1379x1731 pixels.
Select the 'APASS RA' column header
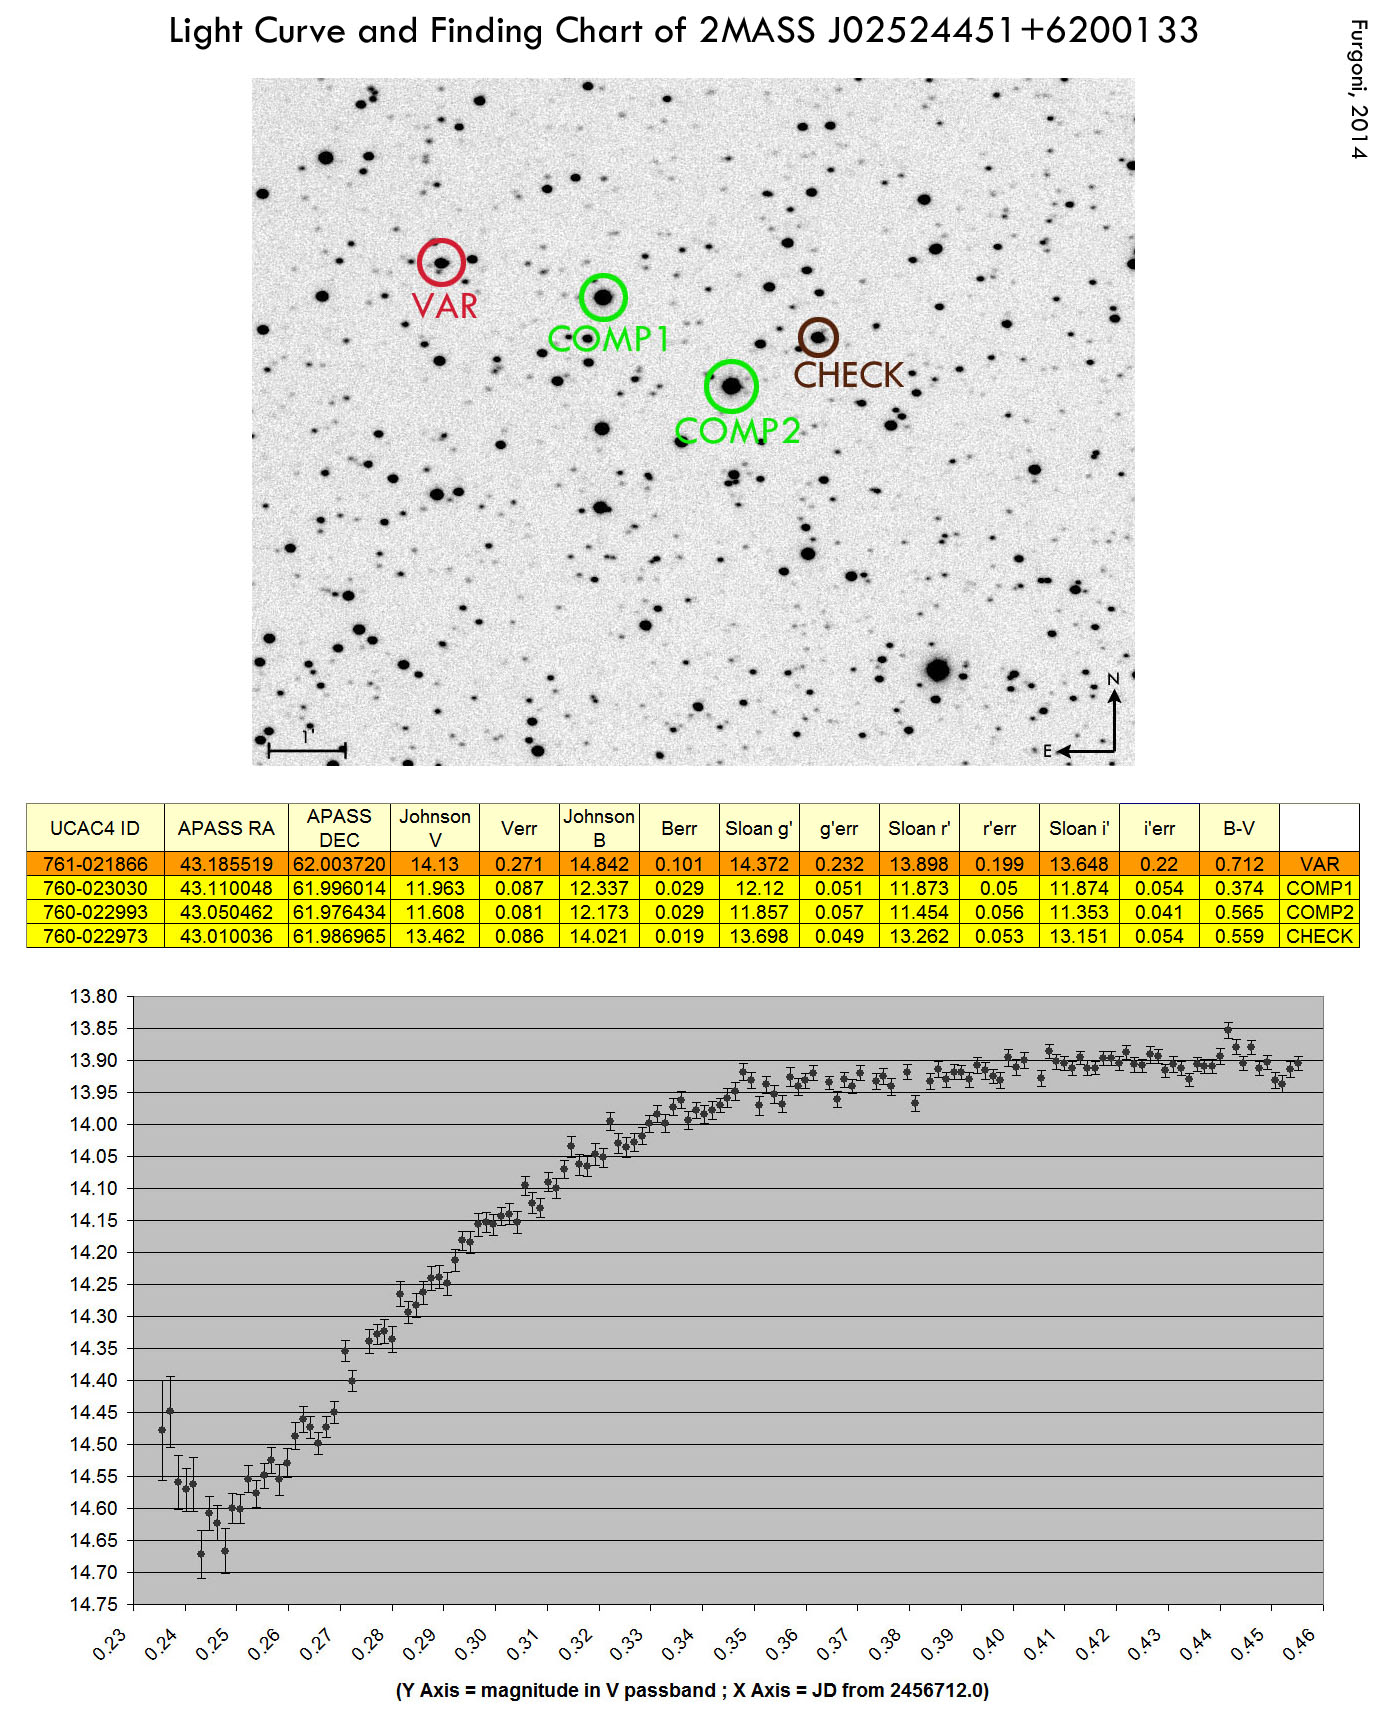pos(226,828)
